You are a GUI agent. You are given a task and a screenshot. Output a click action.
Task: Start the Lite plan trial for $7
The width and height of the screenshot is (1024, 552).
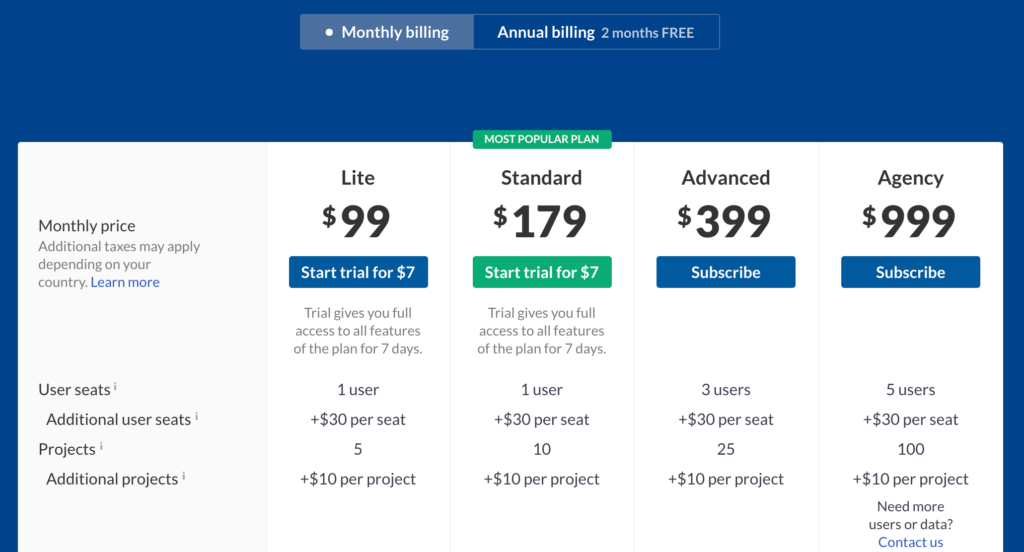pyautogui.click(x=358, y=272)
